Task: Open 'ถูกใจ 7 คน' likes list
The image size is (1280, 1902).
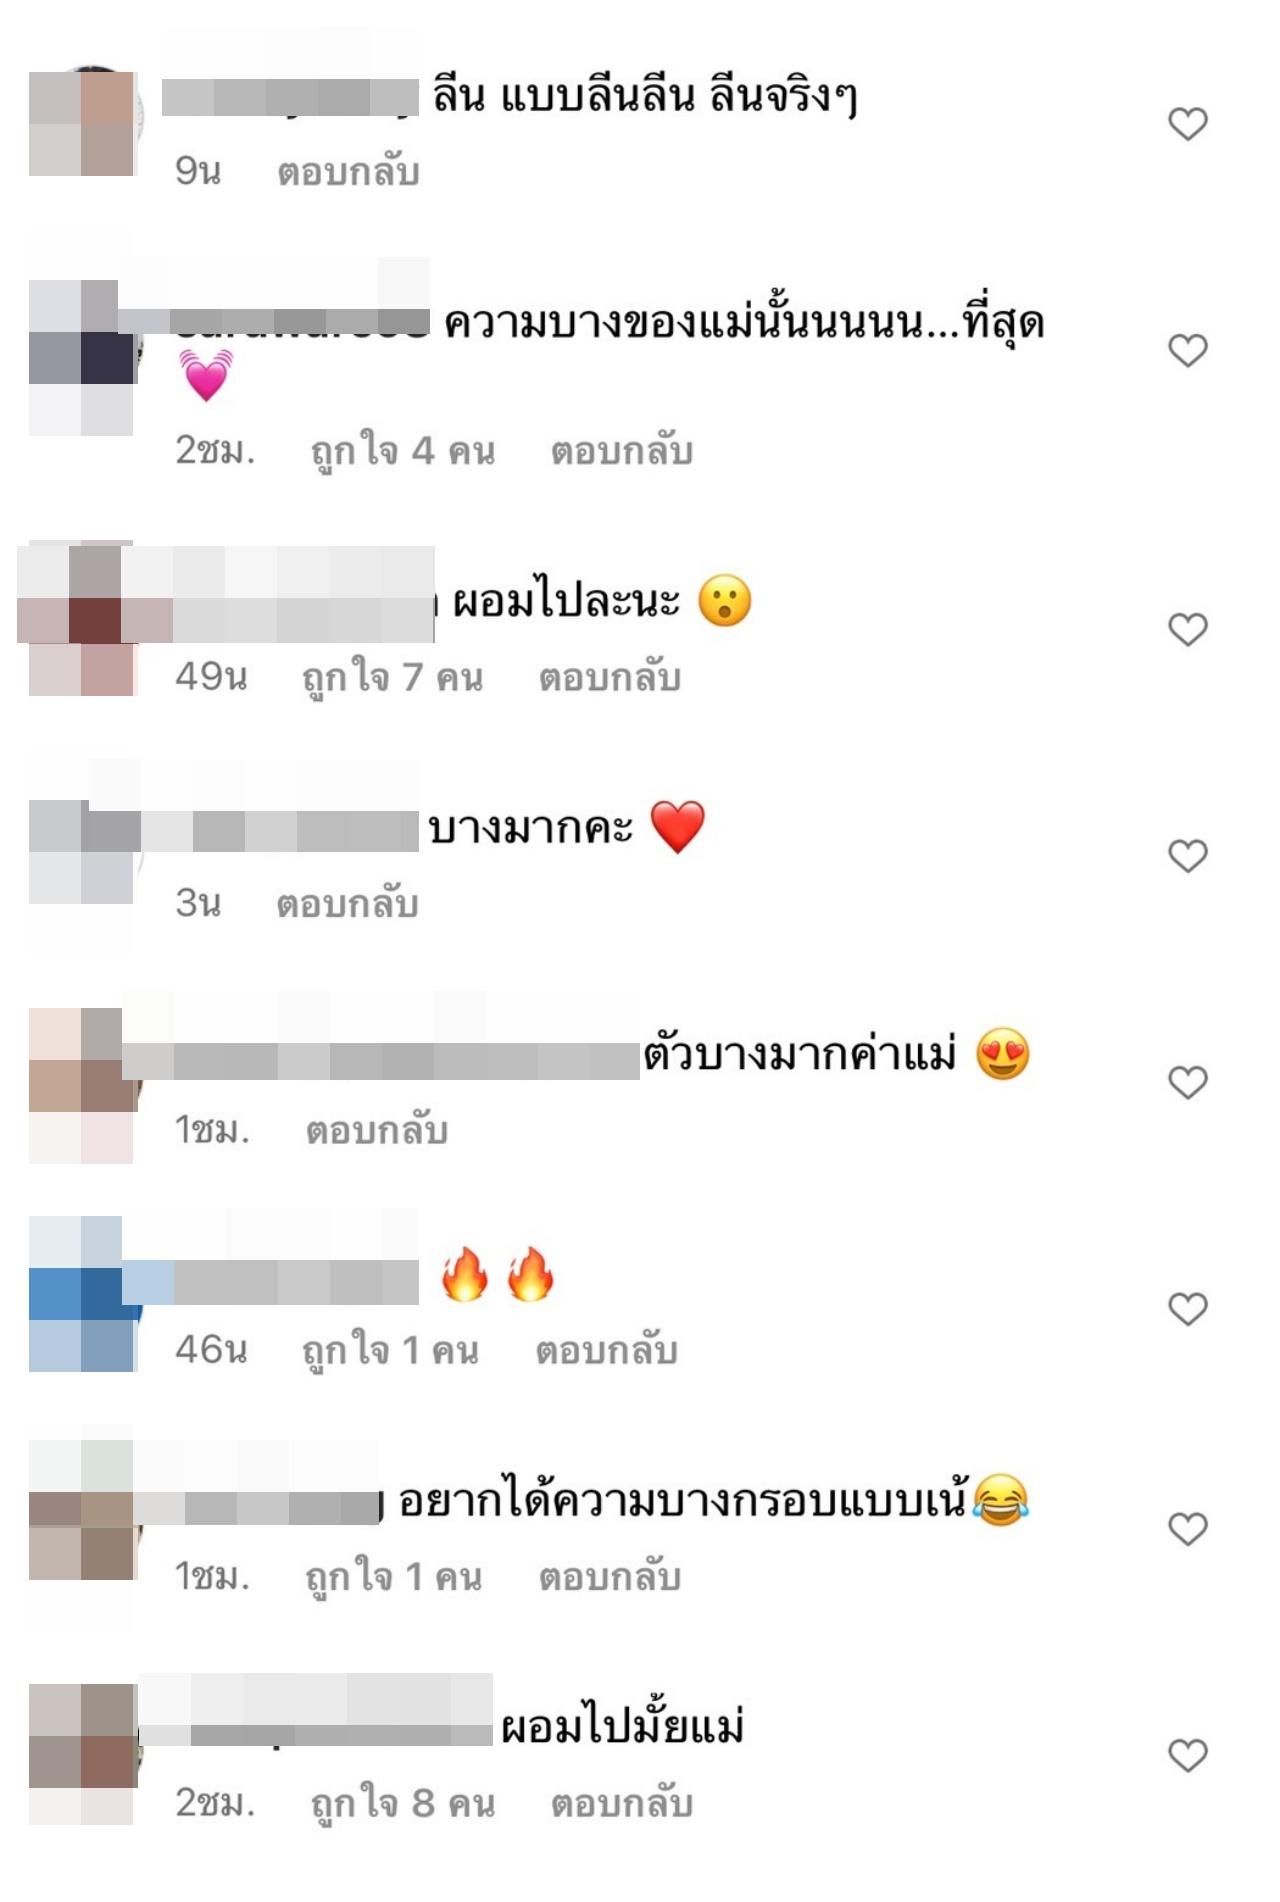Action: pos(393,679)
